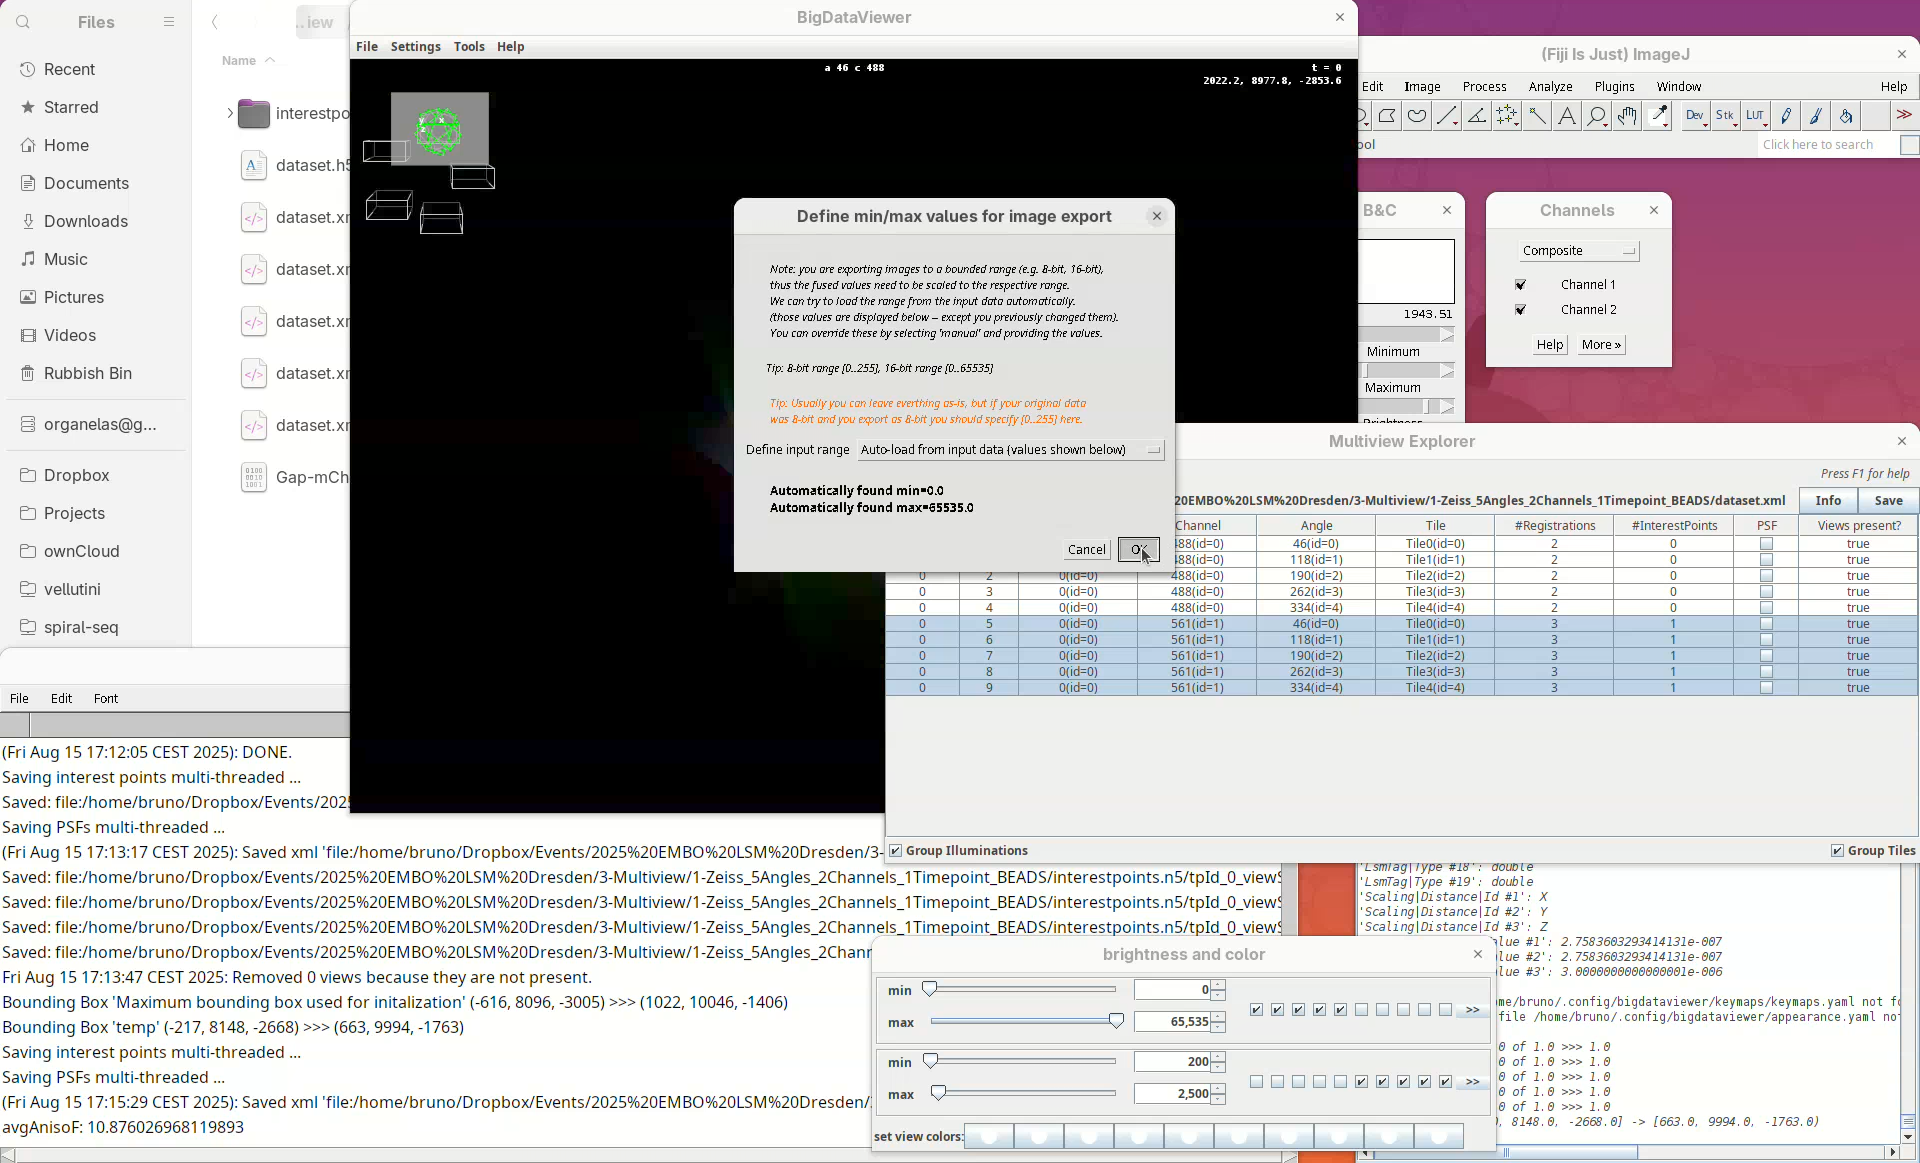Select the Hand scrolling tool
This screenshot has width=1920, height=1163.
point(1627,116)
